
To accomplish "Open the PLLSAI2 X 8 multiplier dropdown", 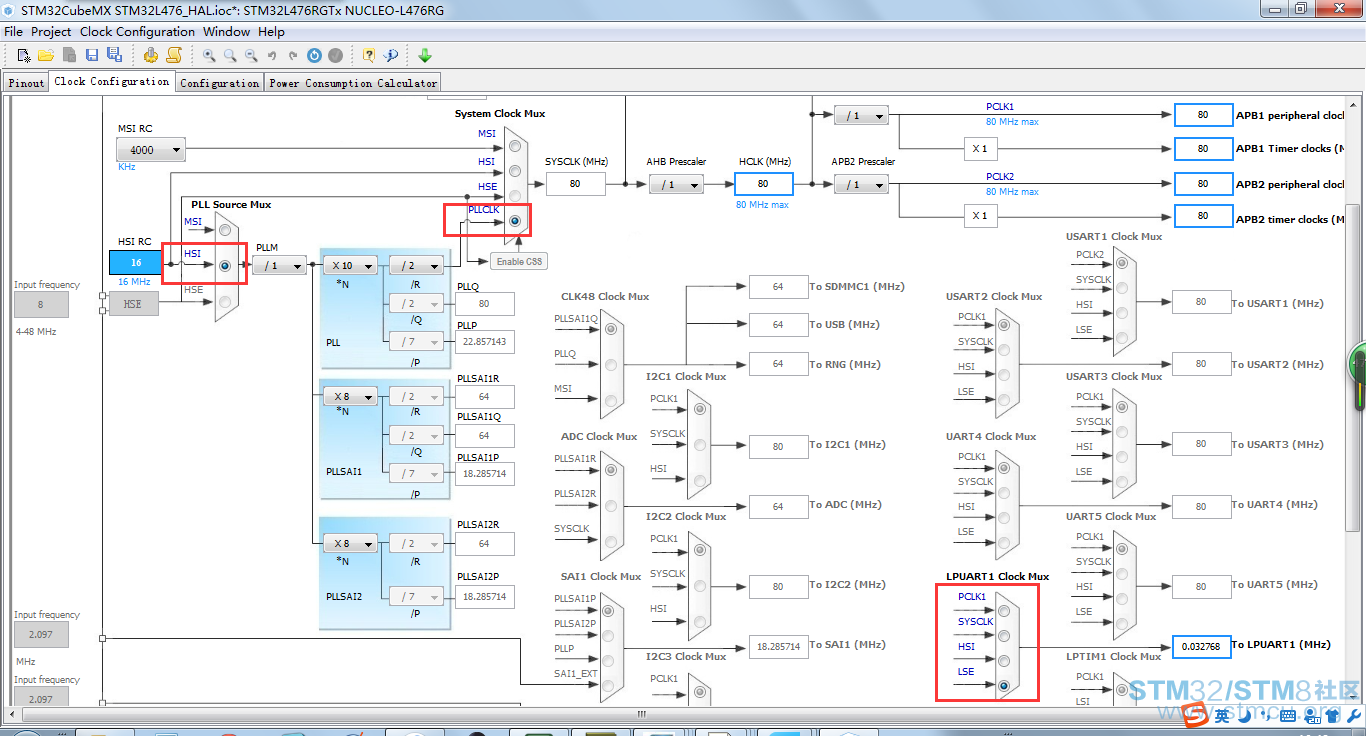I will tap(350, 544).
